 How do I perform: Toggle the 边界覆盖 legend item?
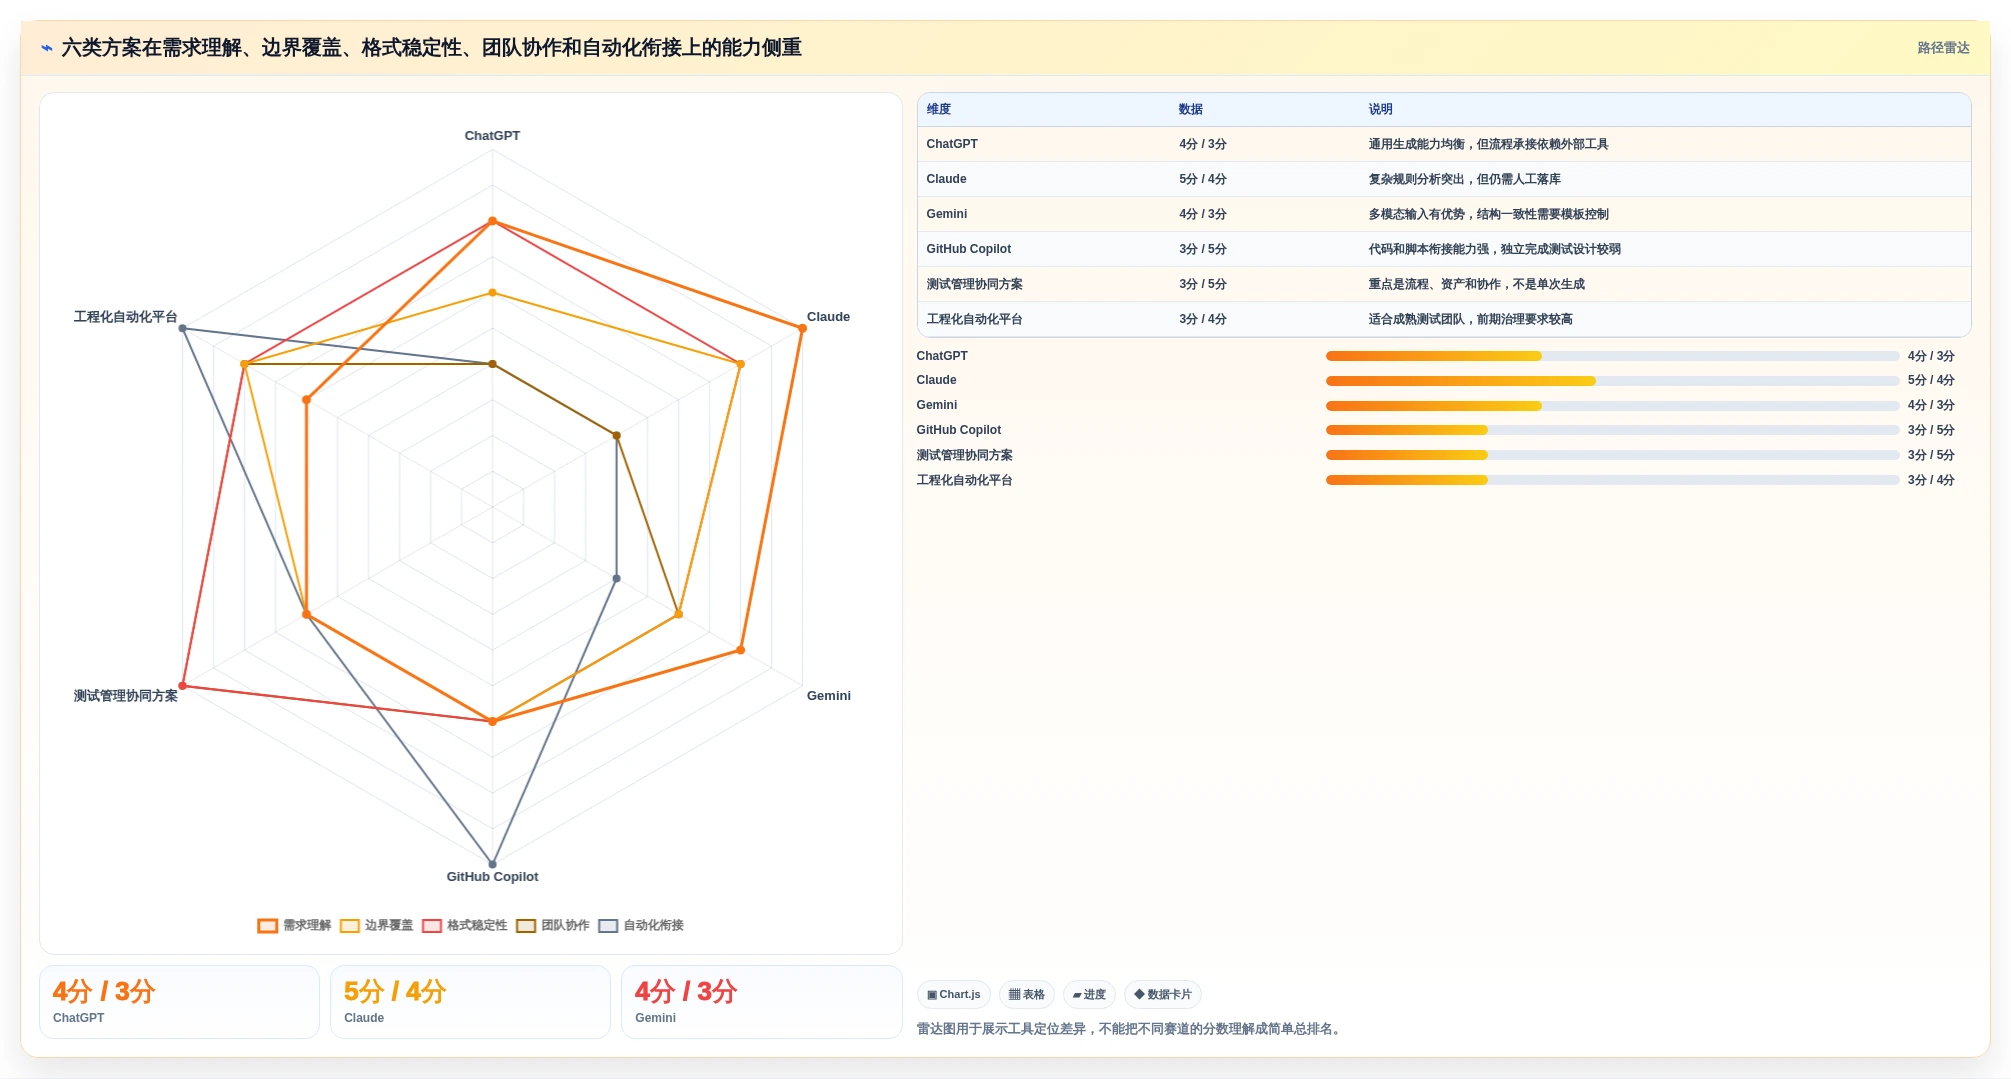point(376,926)
